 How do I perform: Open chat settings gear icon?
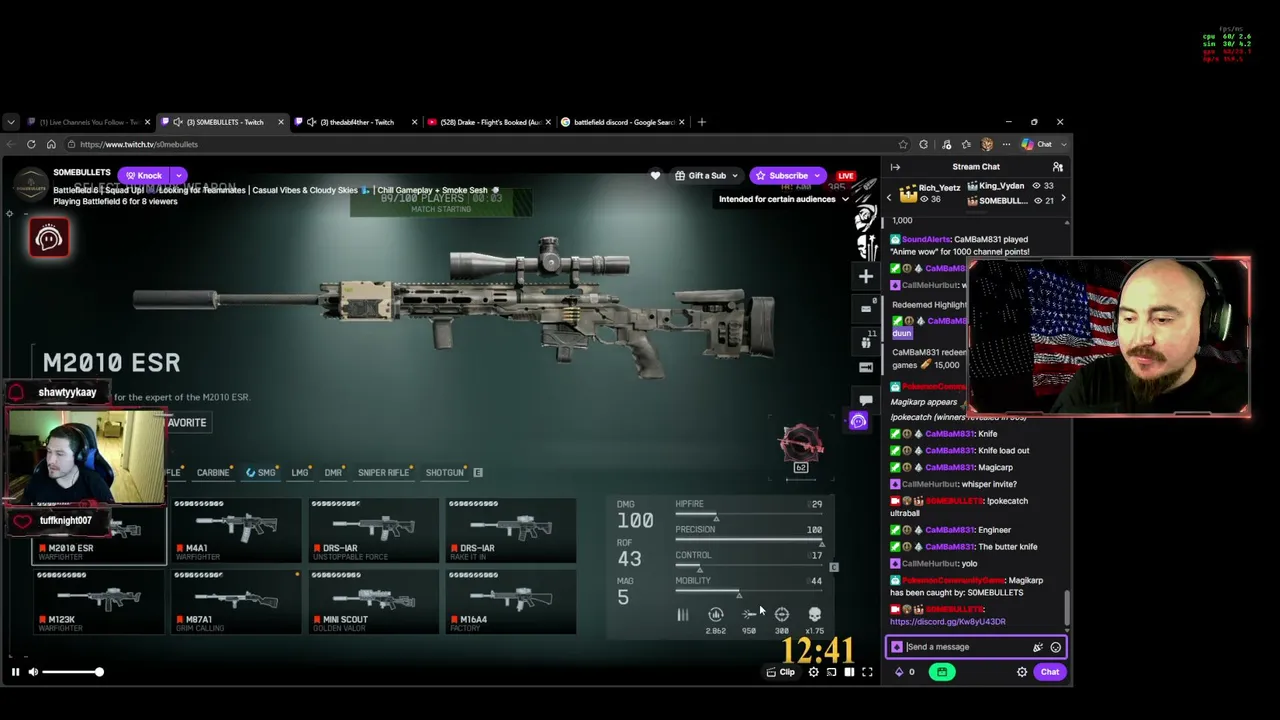(x=1022, y=672)
